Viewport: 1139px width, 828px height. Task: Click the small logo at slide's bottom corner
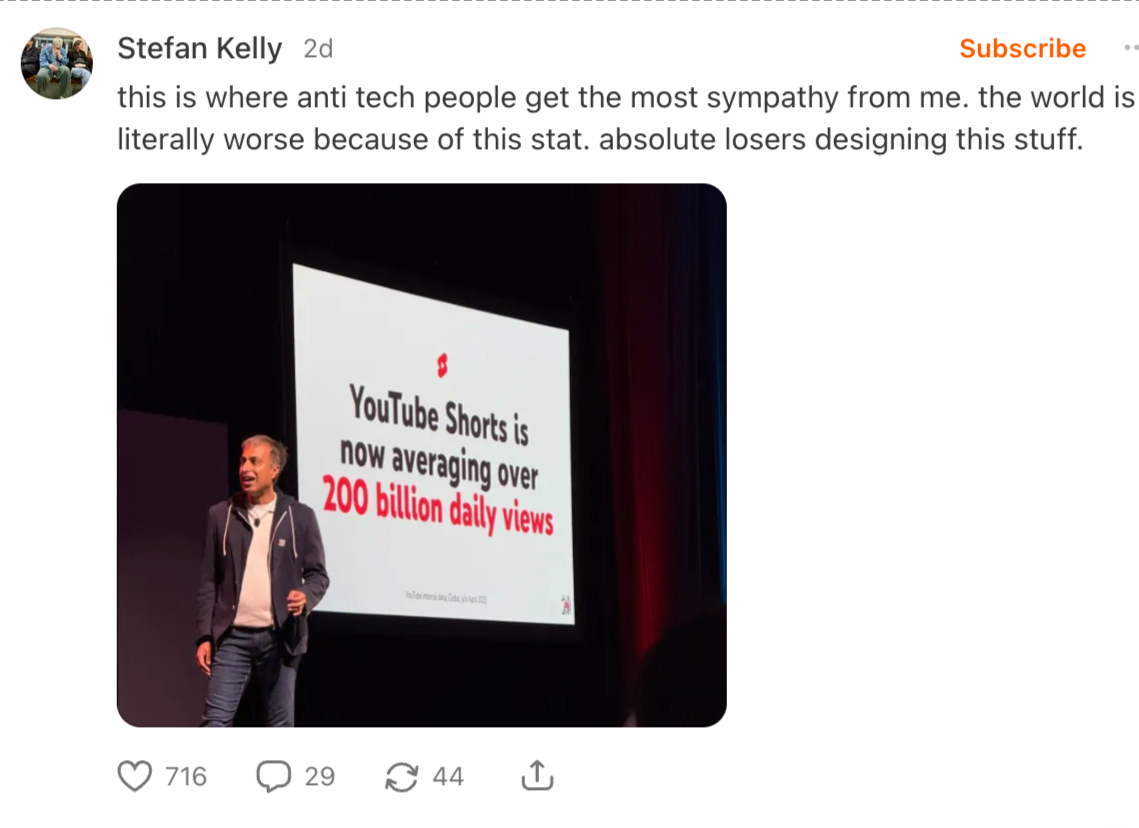click(566, 604)
